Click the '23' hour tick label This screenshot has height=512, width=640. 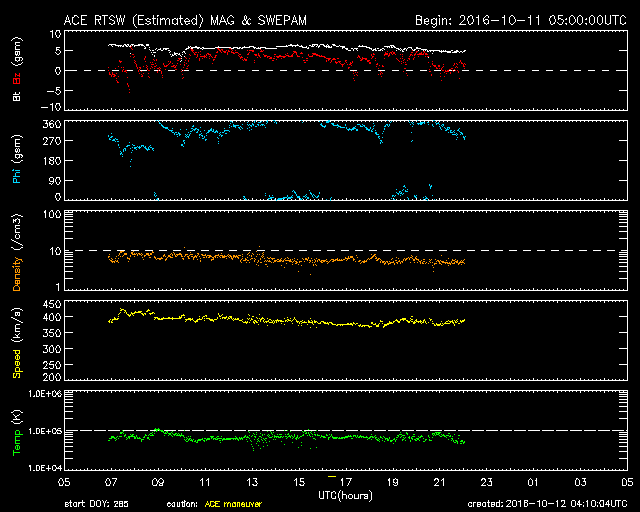[487, 483]
